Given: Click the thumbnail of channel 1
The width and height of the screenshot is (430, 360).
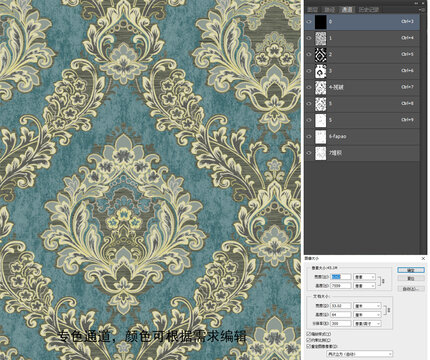Looking at the screenshot, I should [x=321, y=38].
